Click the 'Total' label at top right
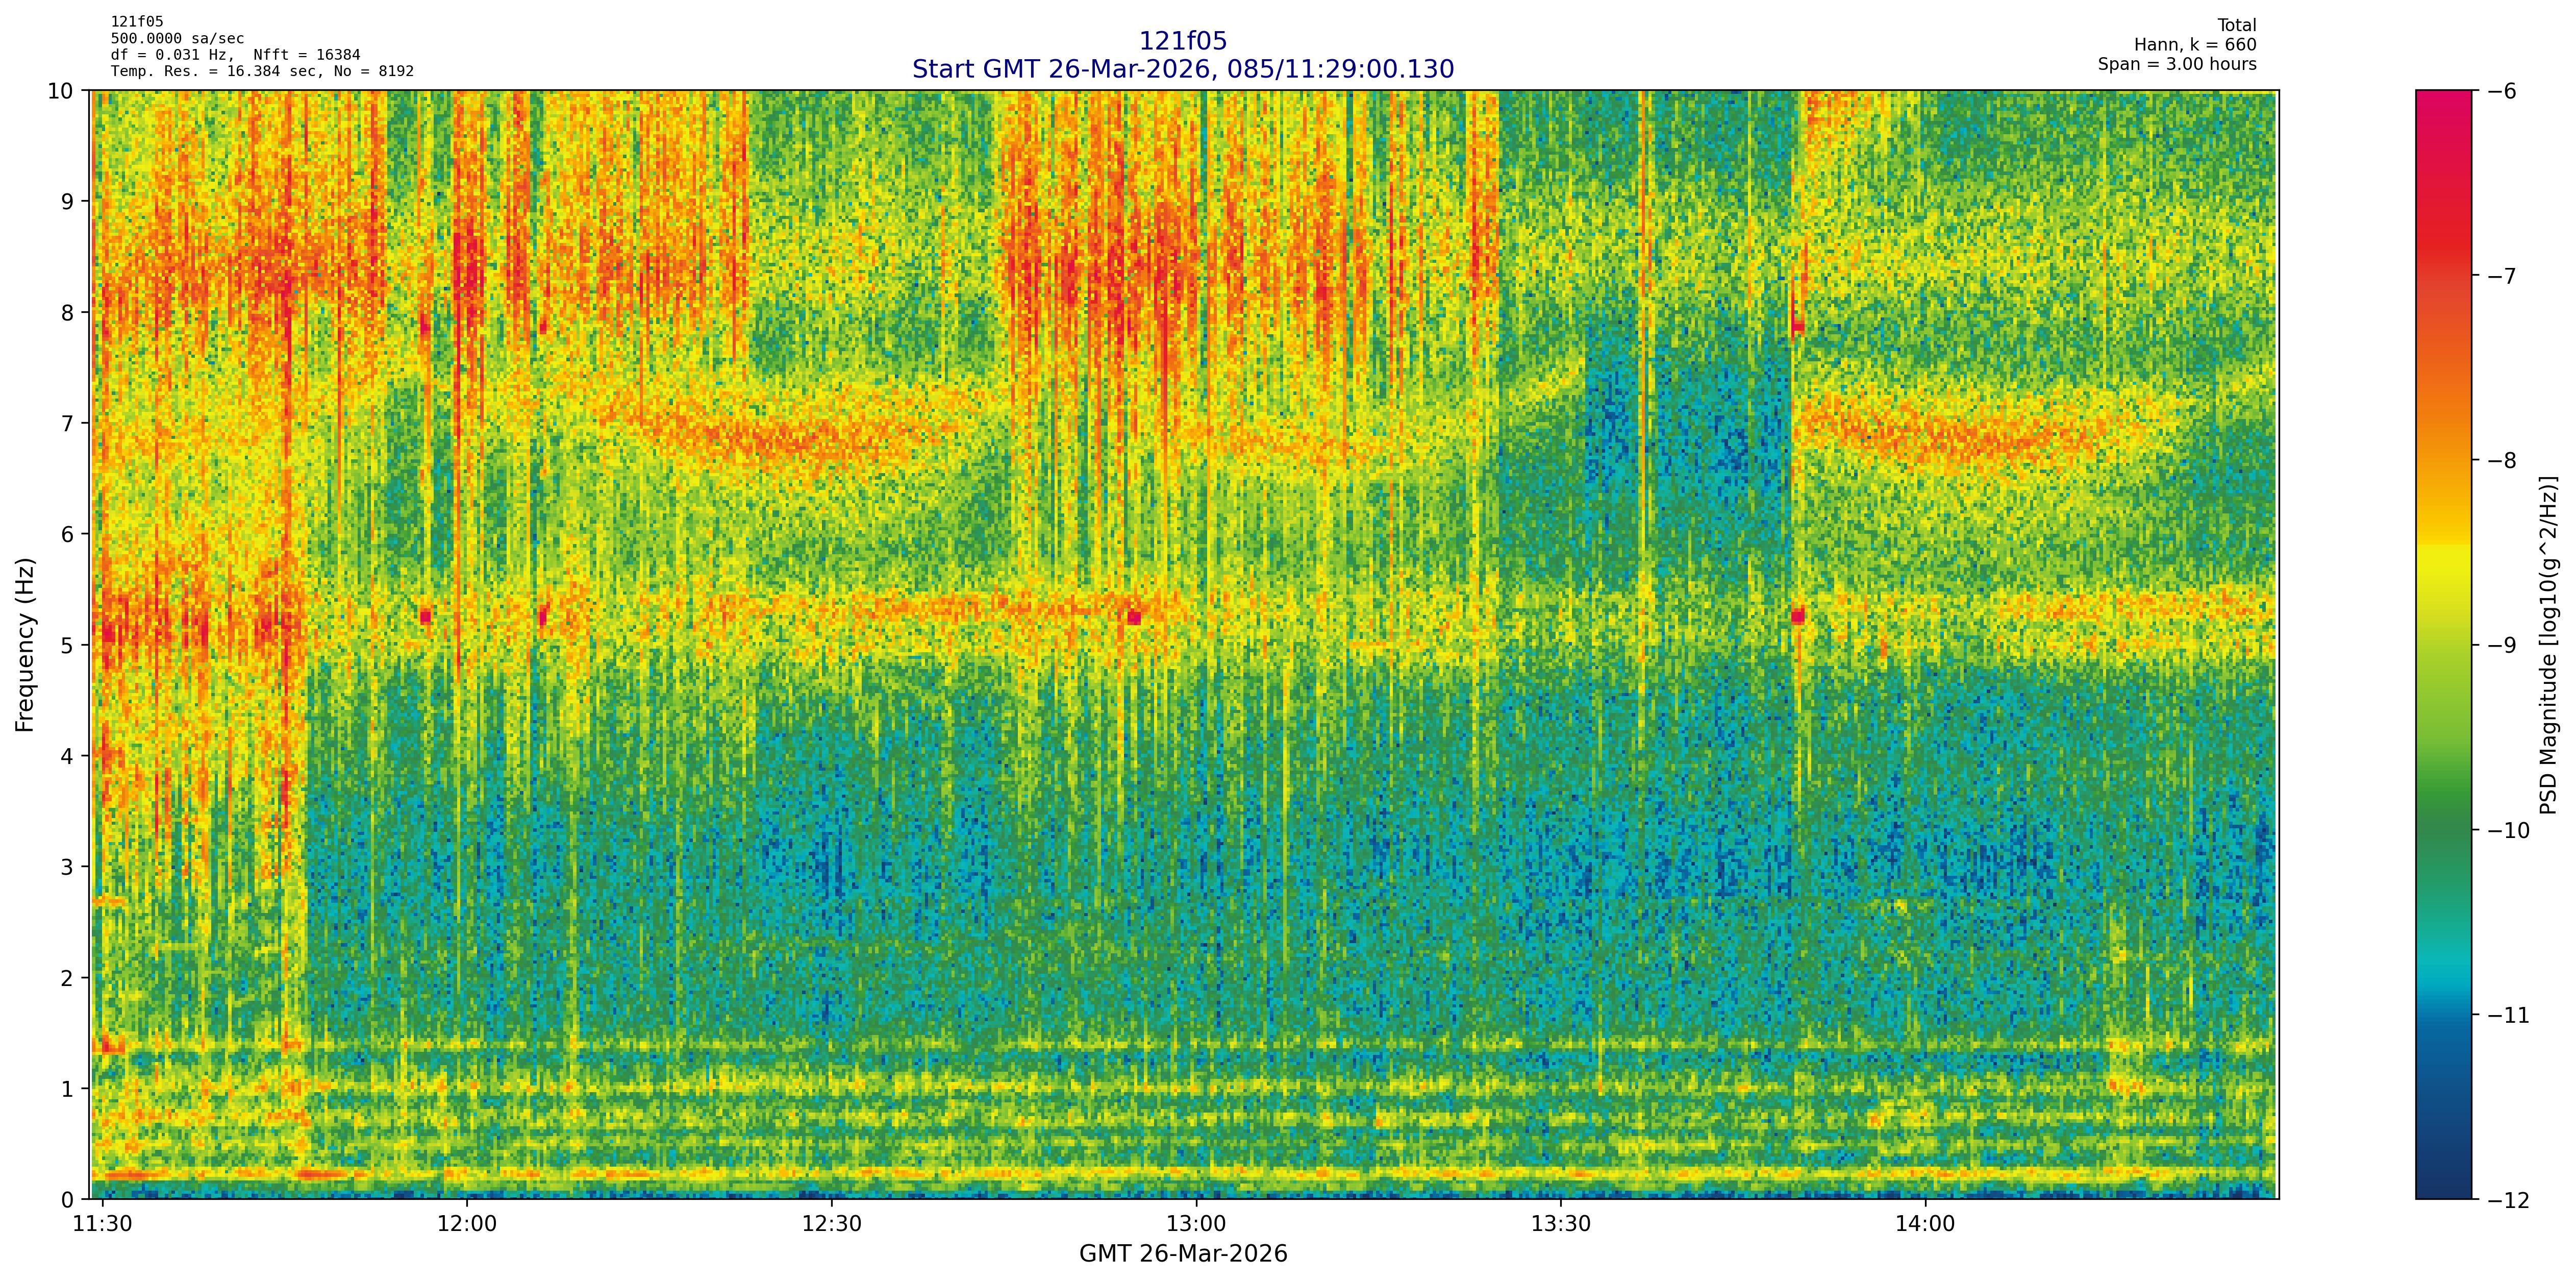 tap(2236, 26)
